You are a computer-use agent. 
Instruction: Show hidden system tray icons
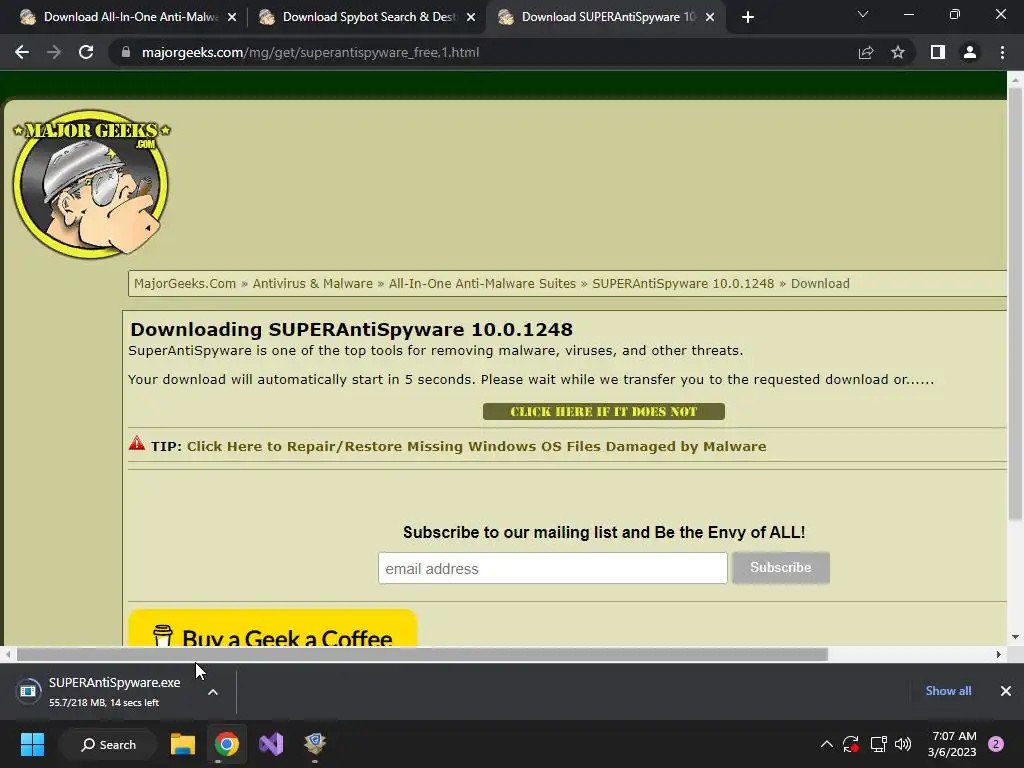[827, 744]
